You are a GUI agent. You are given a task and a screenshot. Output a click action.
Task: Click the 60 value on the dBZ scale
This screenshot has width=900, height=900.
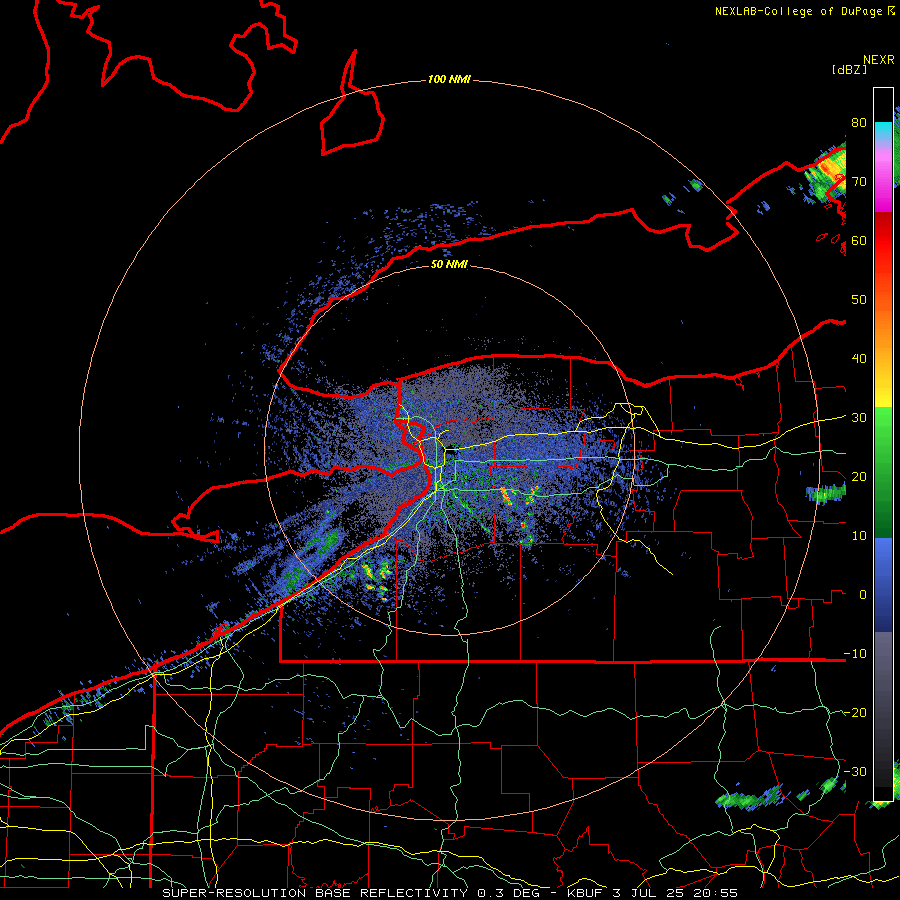point(859,240)
